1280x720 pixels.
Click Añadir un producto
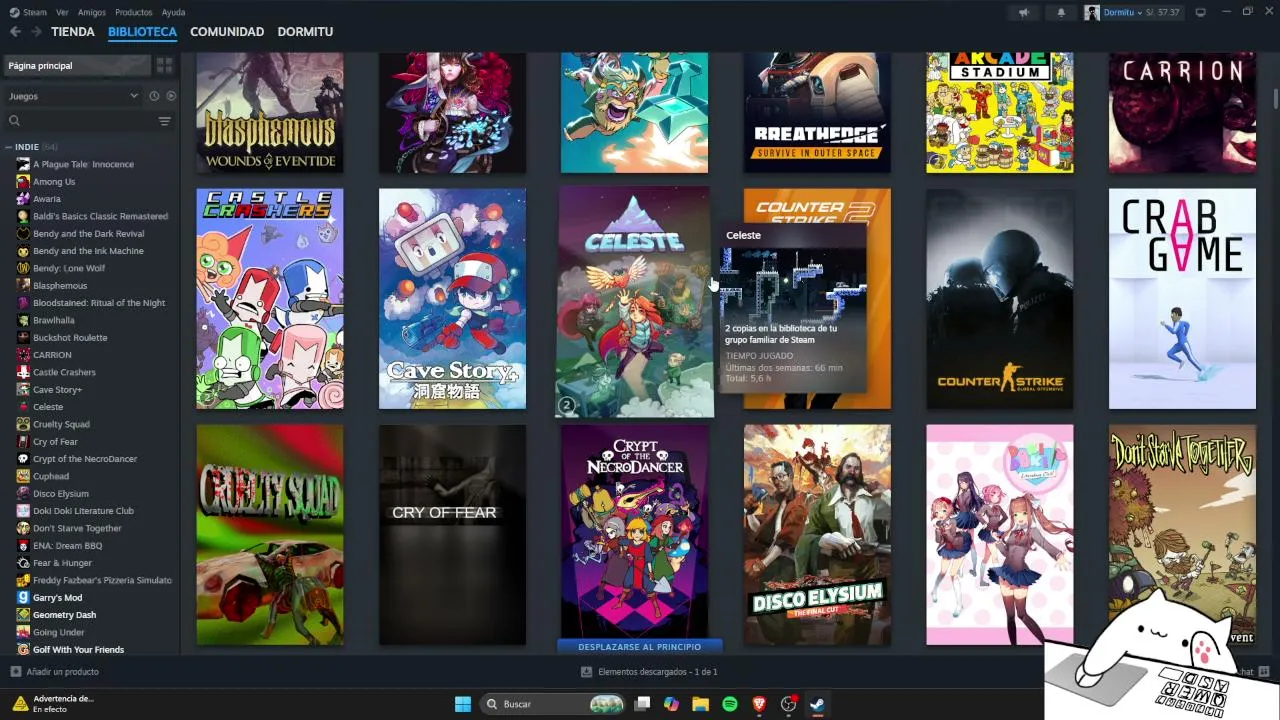pos(55,672)
